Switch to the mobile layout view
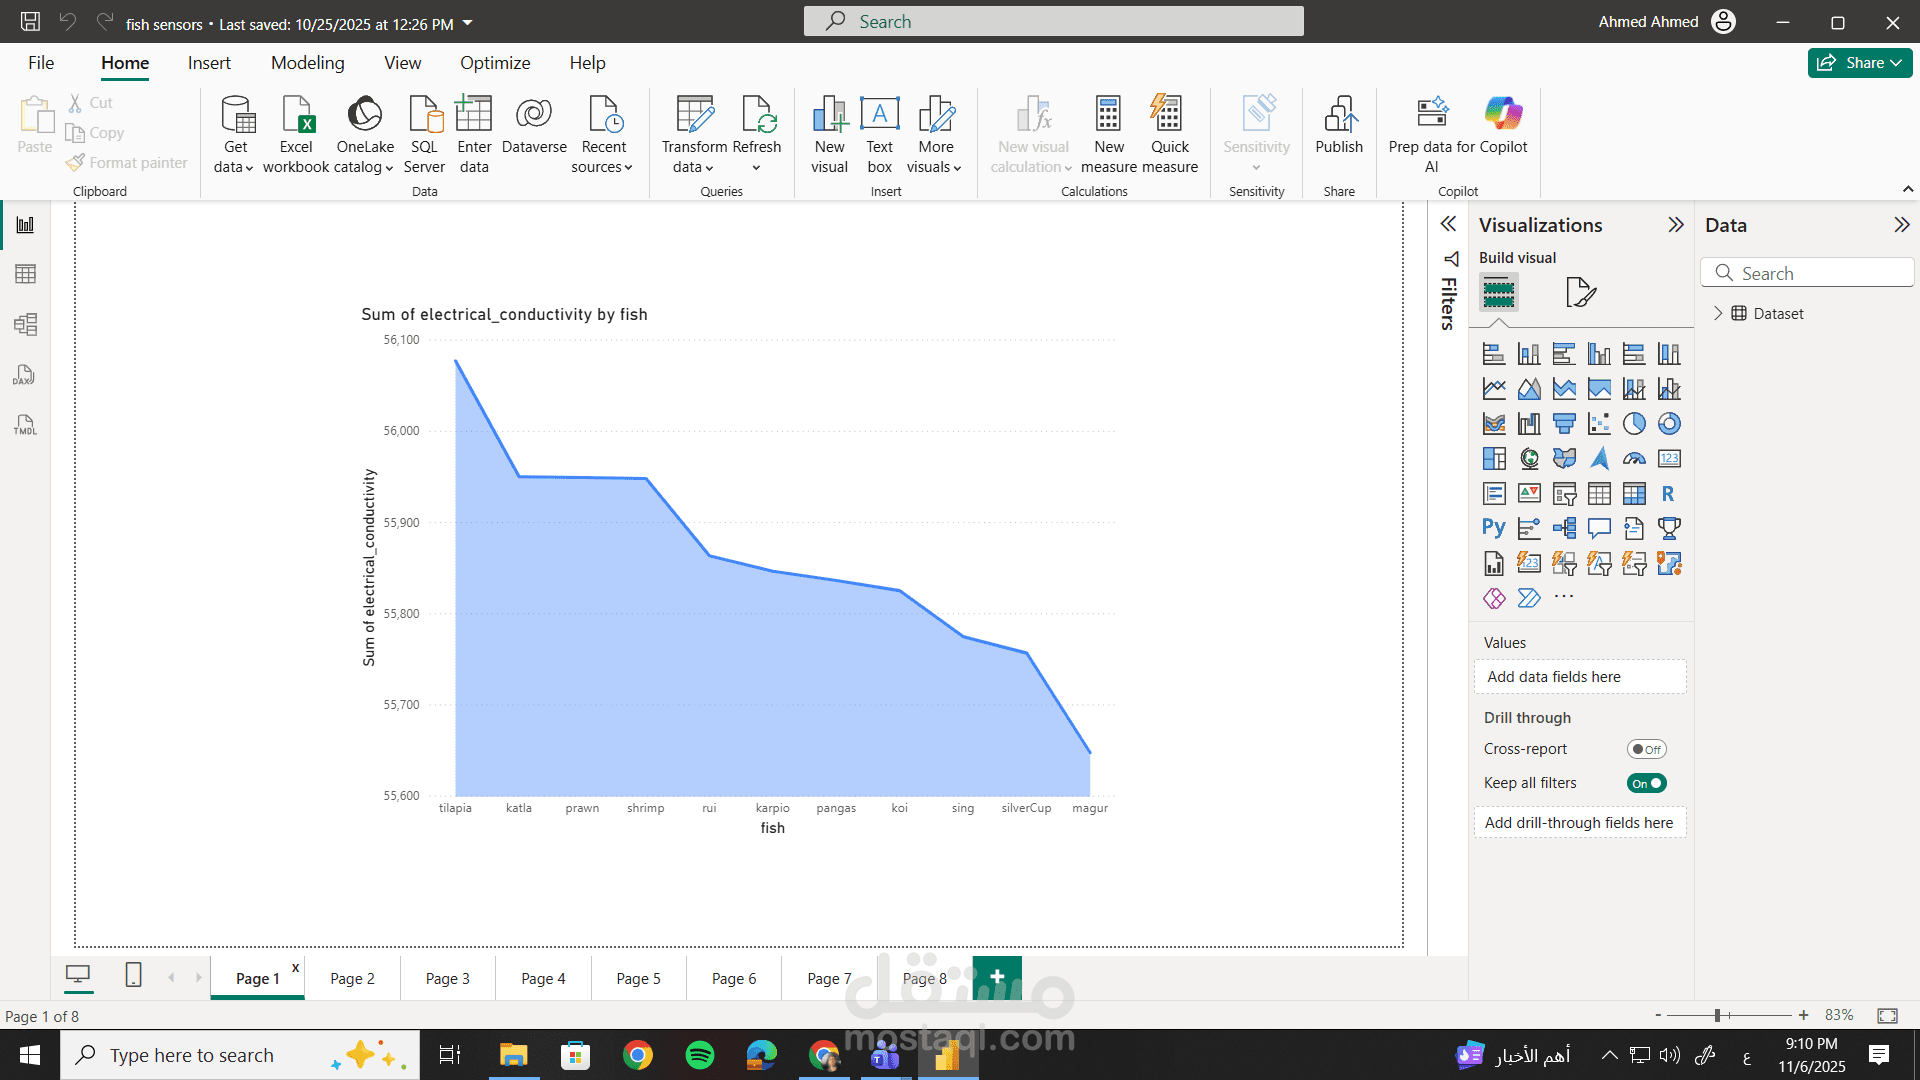The width and height of the screenshot is (1920, 1080). point(133,975)
